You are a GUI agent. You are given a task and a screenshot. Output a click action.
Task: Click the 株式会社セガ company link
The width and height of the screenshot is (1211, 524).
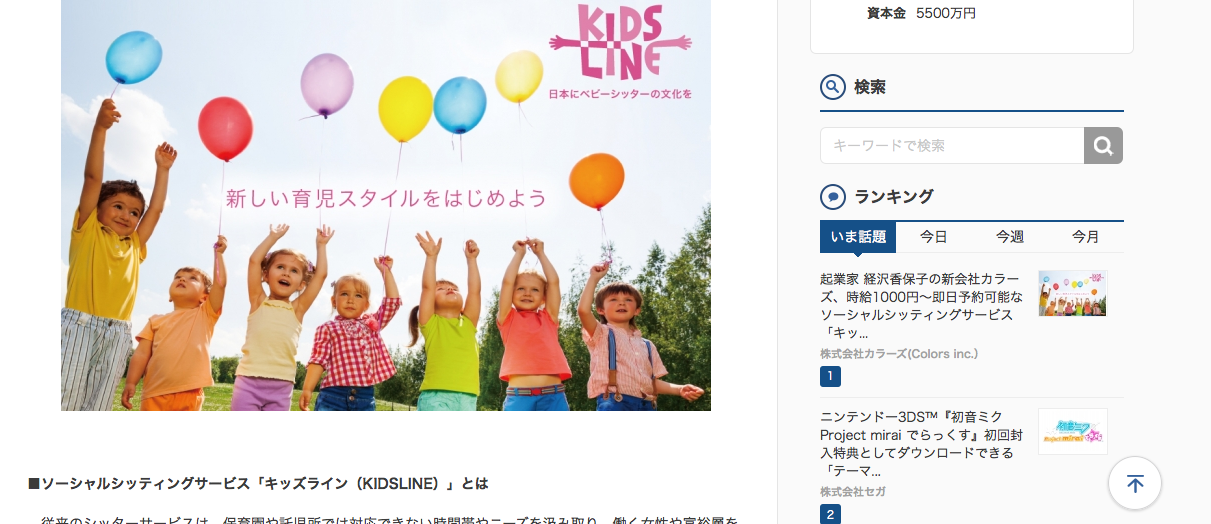tap(853, 492)
